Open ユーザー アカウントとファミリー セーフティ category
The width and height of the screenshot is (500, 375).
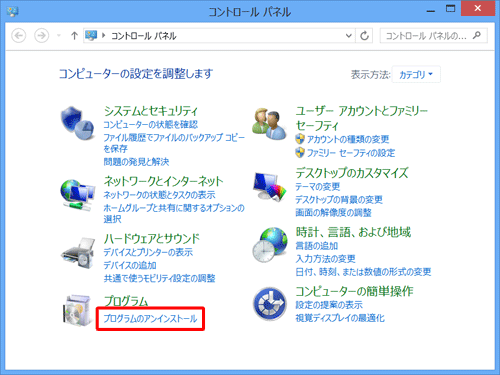pyautogui.click(x=361, y=118)
